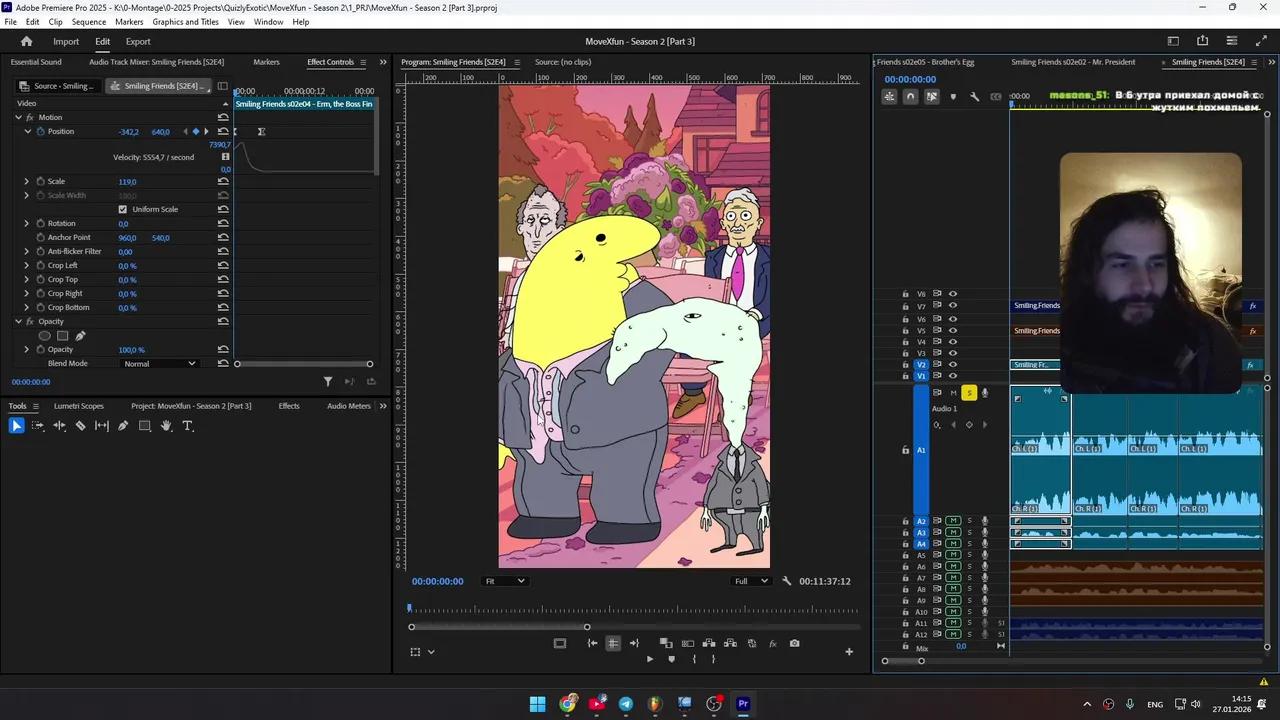
Task: Uncheck the Uniform Scale checkbox
Action: point(122,209)
